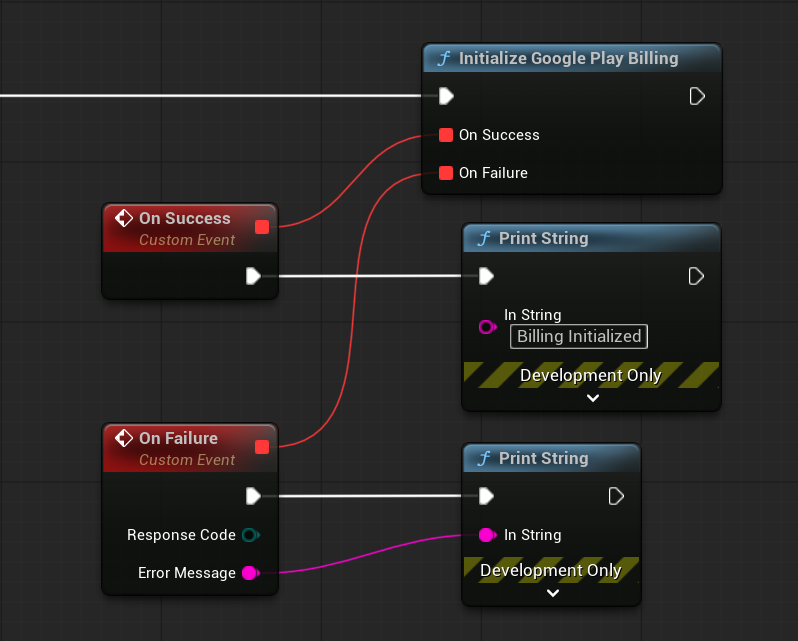Image resolution: width=798 pixels, height=641 pixels.
Task: Click lower Print String output exec pin
Action: click(616, 496)
